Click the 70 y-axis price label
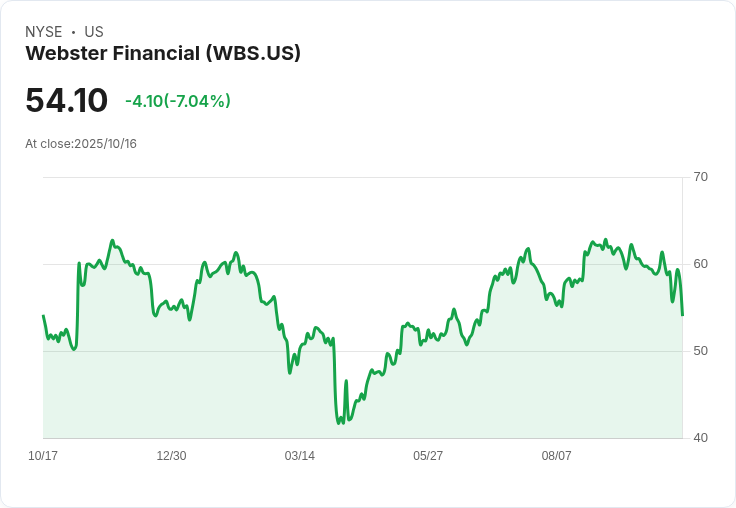 (x=700, y=177)
